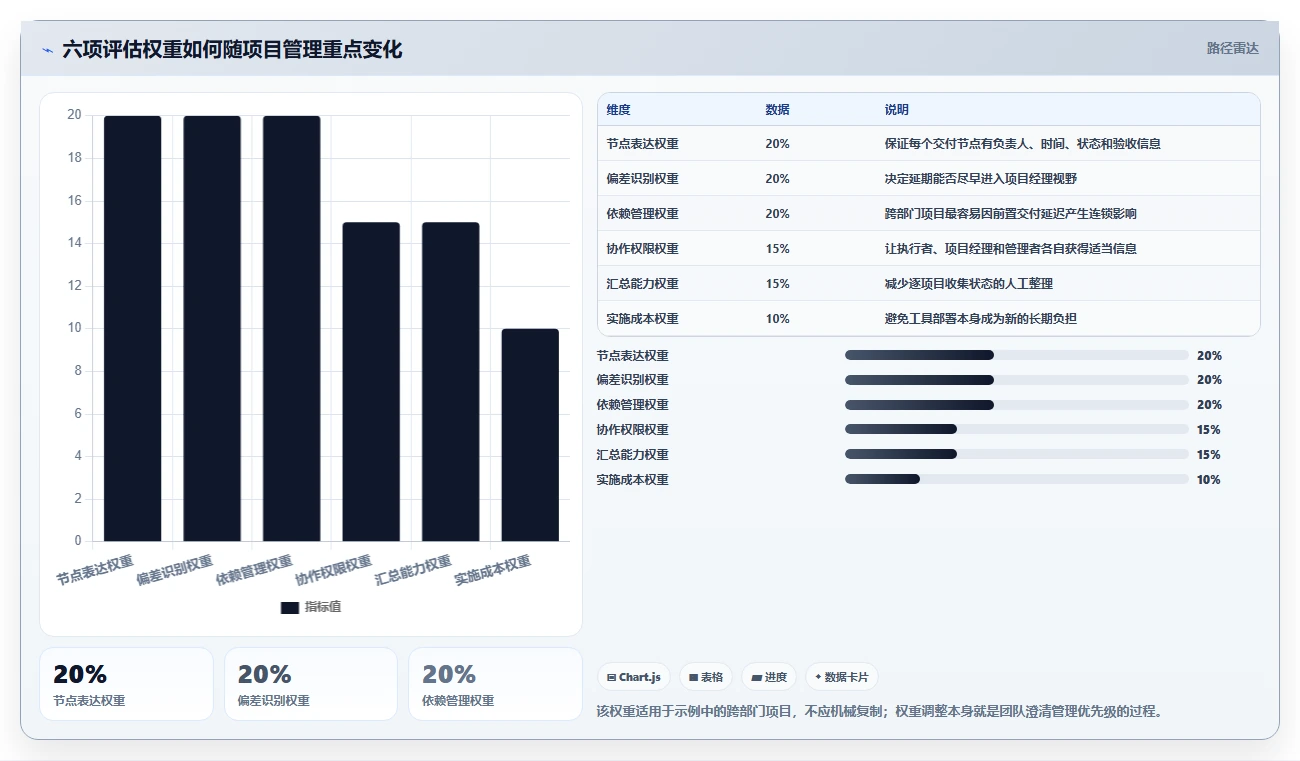Viewport: 1300px width, 761px height.
Task: Click description 跨部门项目最容易因前置交付延迟
Action: tap(1011, 214)
